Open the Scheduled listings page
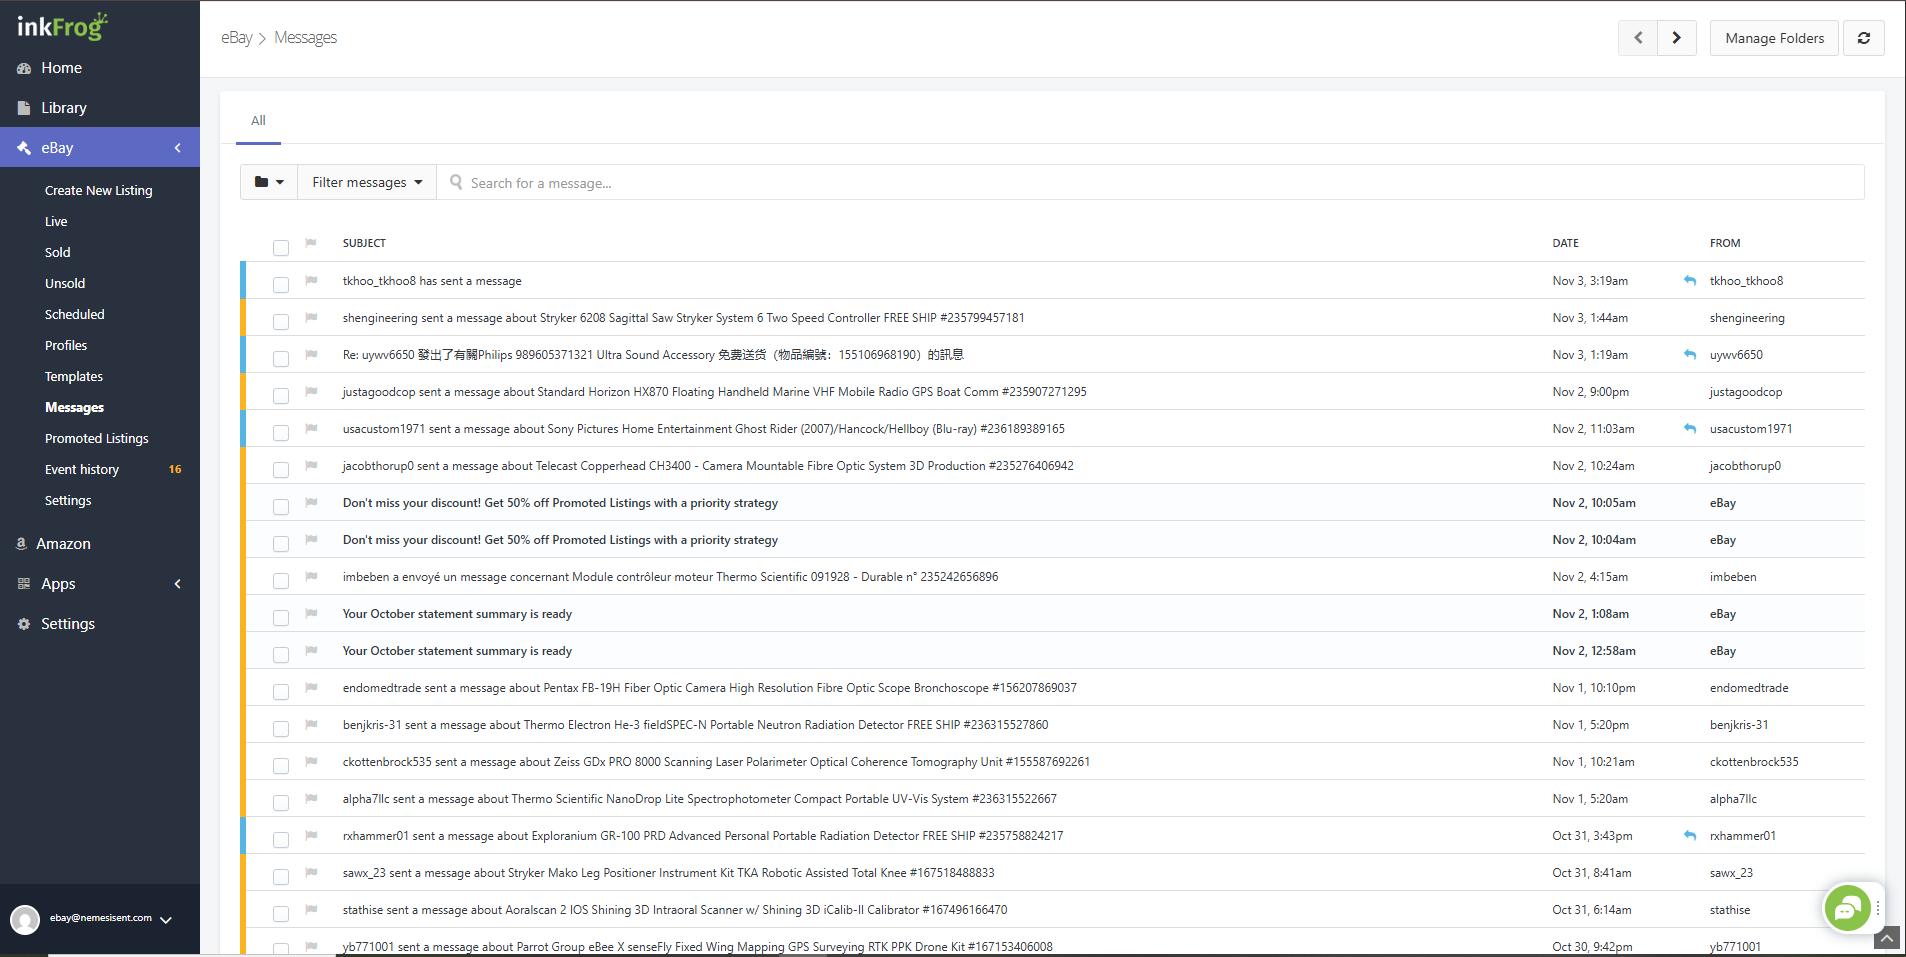The width and height of the screenshot is (1906, 957). pos(75,315)
